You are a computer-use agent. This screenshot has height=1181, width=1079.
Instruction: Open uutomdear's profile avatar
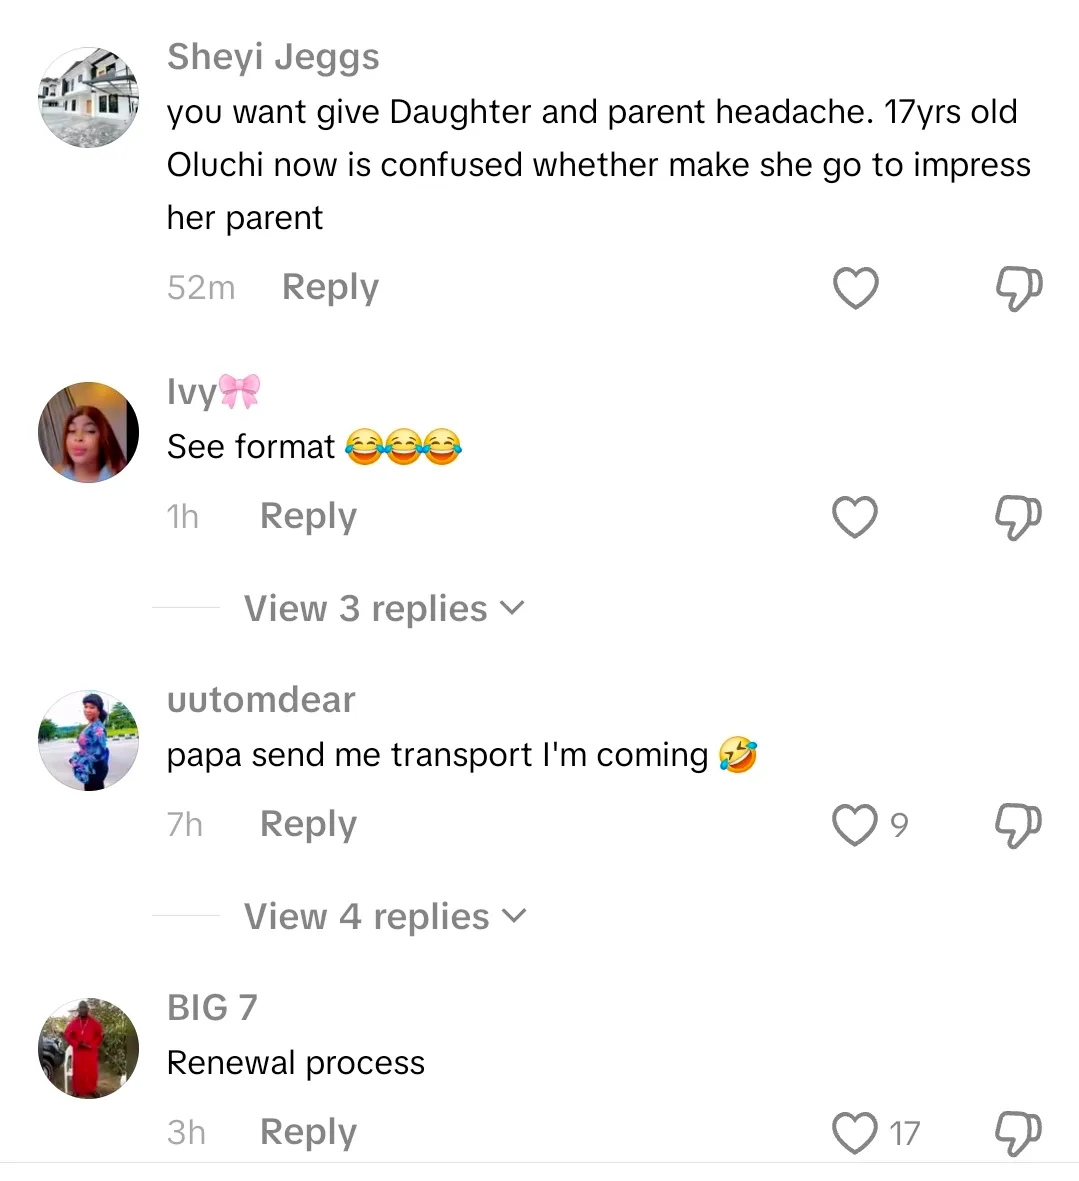pos(89,740)
